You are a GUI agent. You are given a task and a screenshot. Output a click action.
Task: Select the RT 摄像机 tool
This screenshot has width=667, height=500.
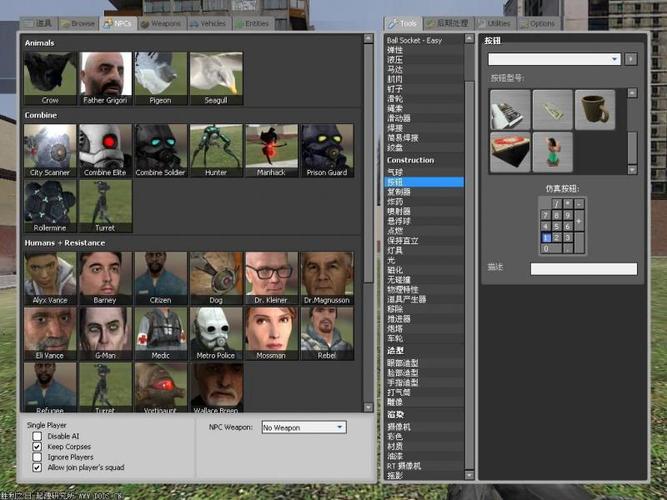tap(424, 466)
